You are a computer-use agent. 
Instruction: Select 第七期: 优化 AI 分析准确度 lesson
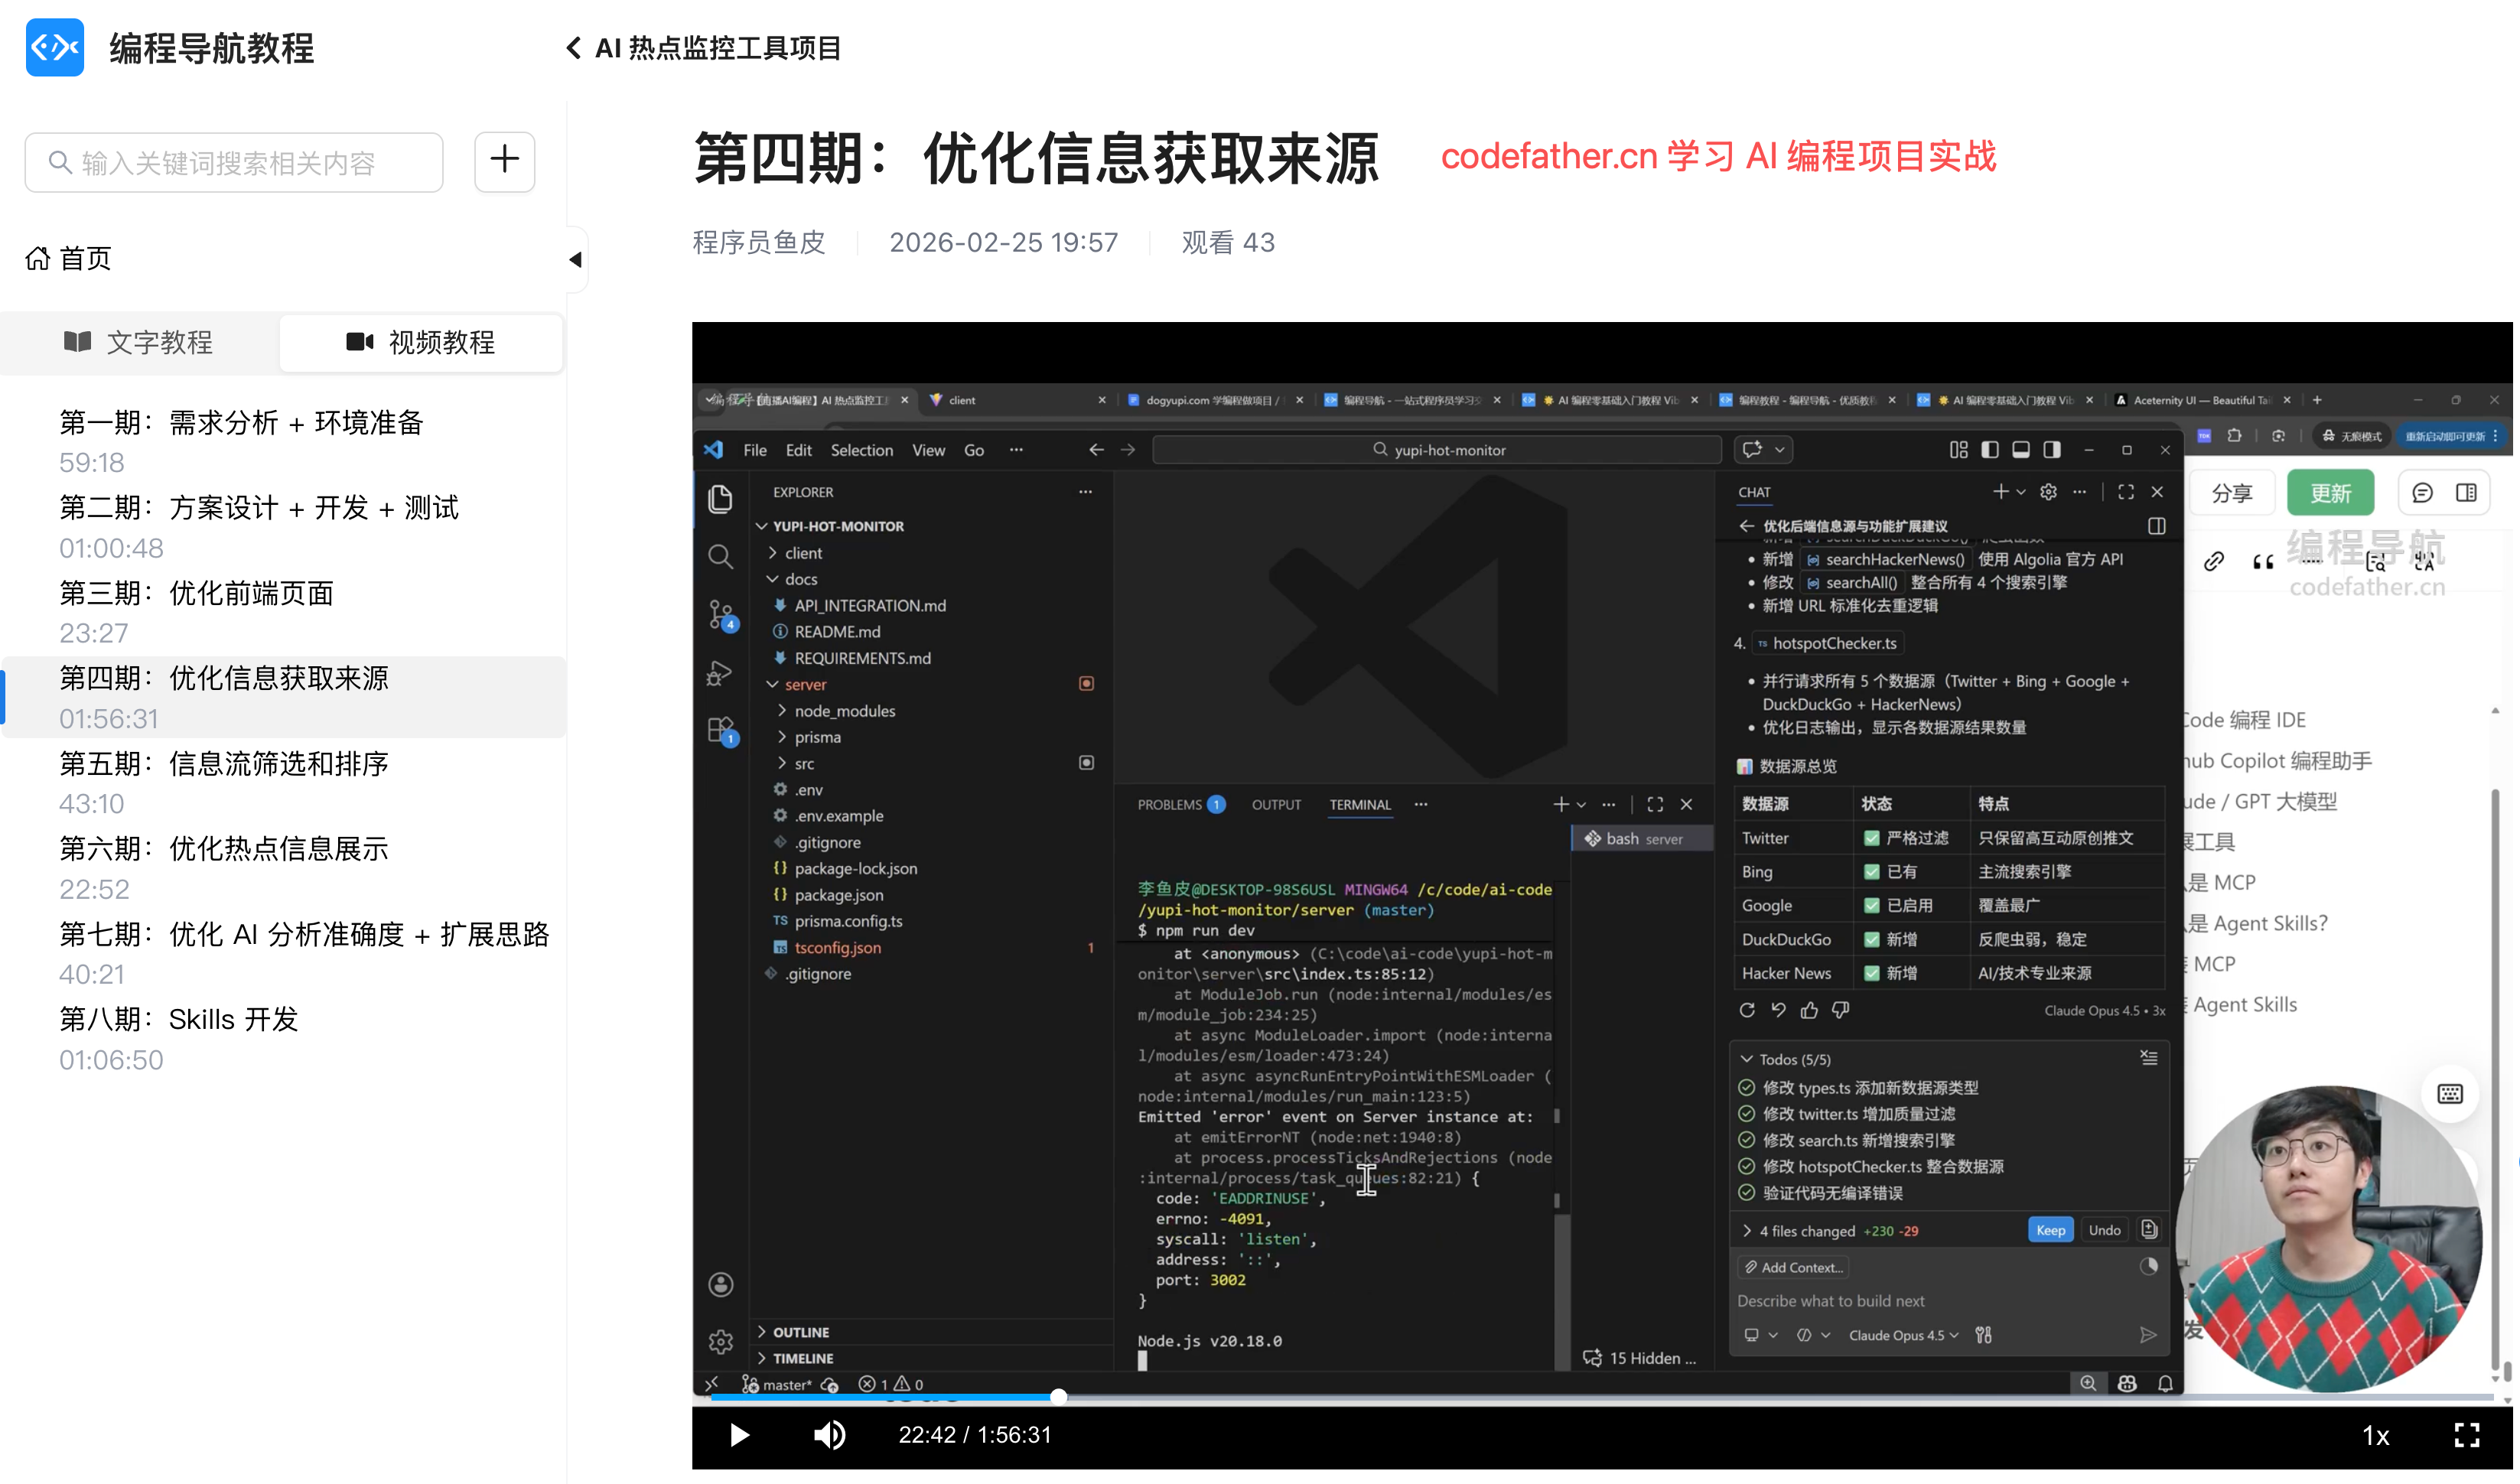point(304,934)
